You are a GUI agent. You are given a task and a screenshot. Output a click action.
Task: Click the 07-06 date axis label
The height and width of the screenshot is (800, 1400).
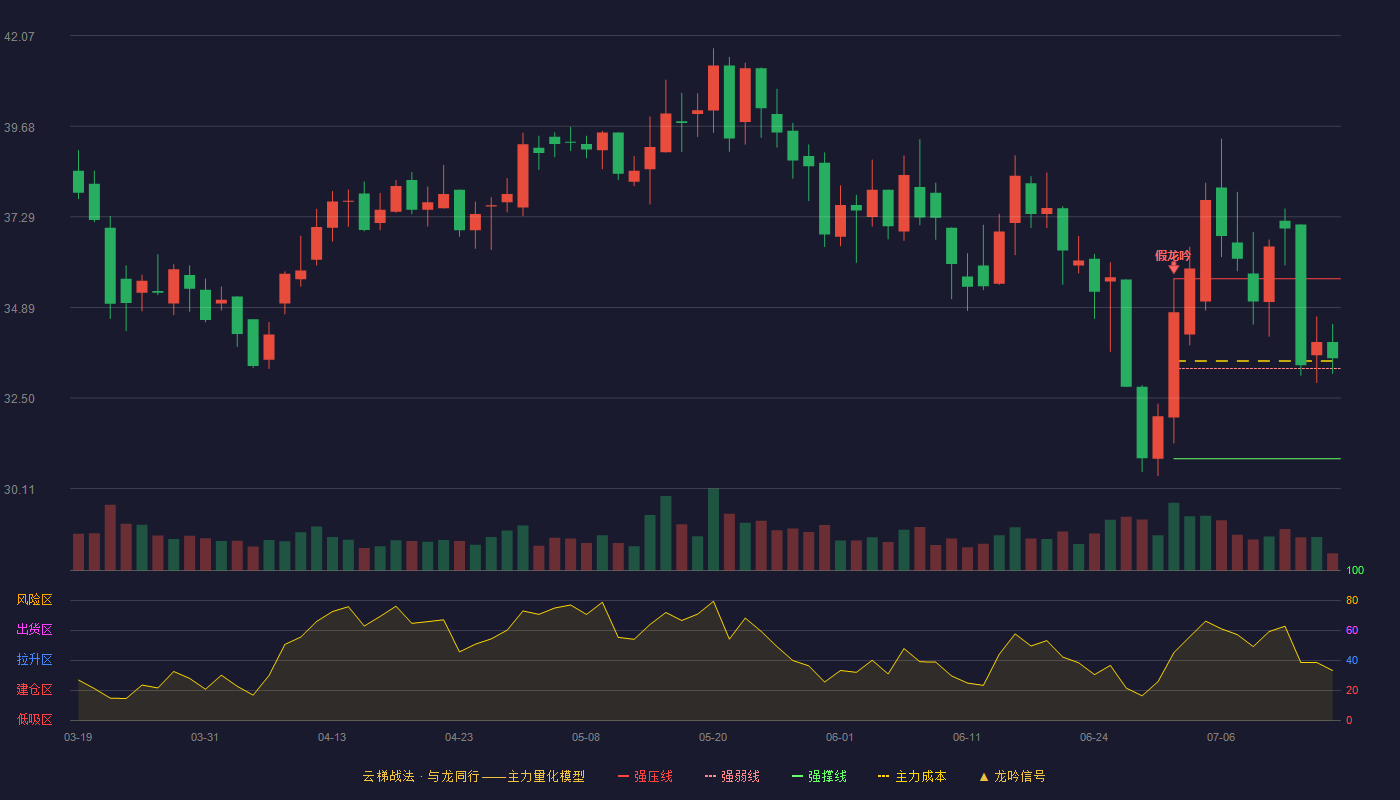1221,737
